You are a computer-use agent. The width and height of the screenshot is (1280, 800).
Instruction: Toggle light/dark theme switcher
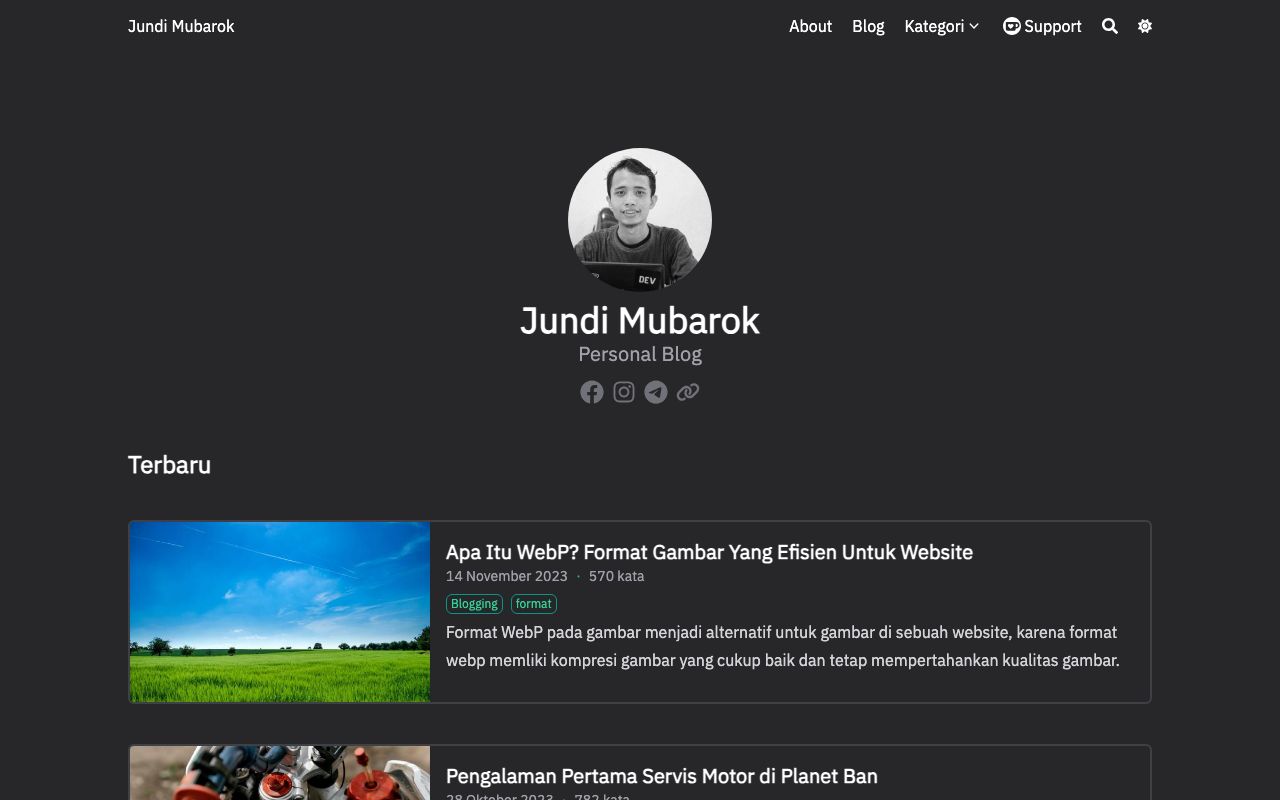pos(1145,26)
